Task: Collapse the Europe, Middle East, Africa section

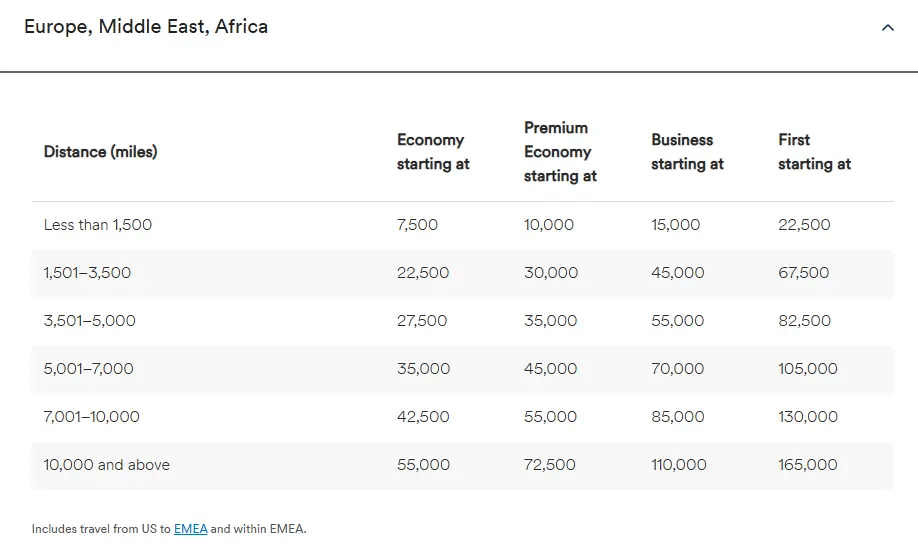Action: tap(887, 28)
